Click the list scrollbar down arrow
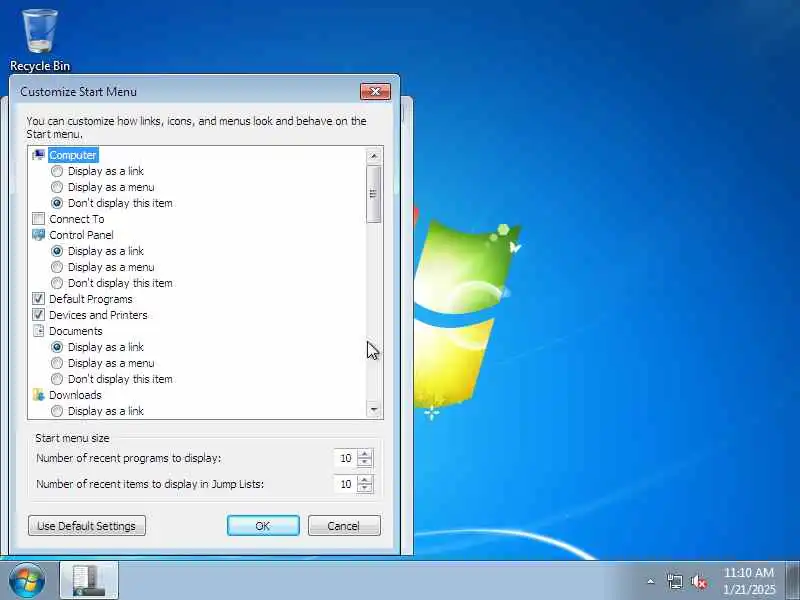Screen dimensions: 800x600 point(374,409)
